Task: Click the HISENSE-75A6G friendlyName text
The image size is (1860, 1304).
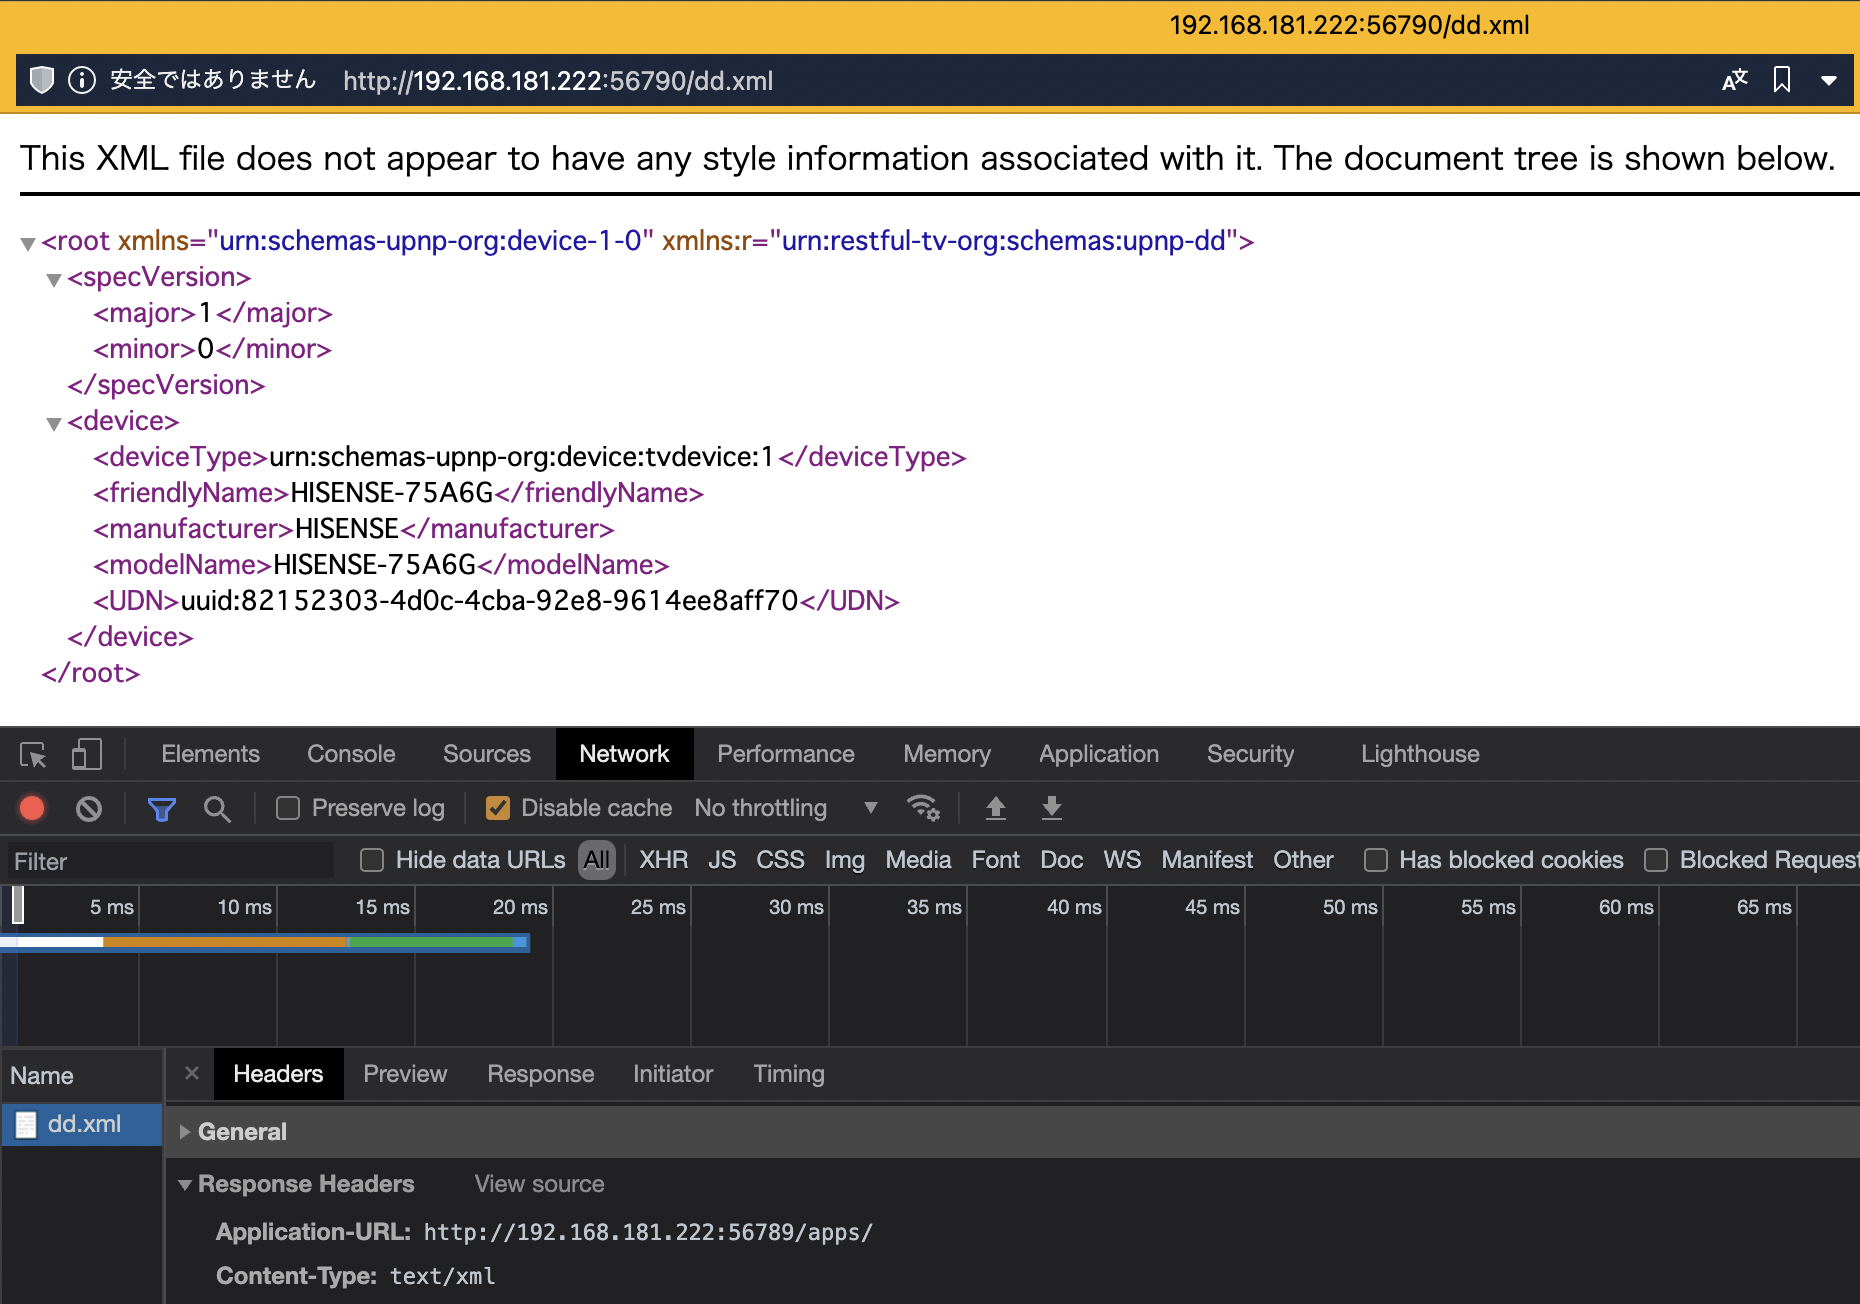Action: pyautogui.click(x=392, y=493)
